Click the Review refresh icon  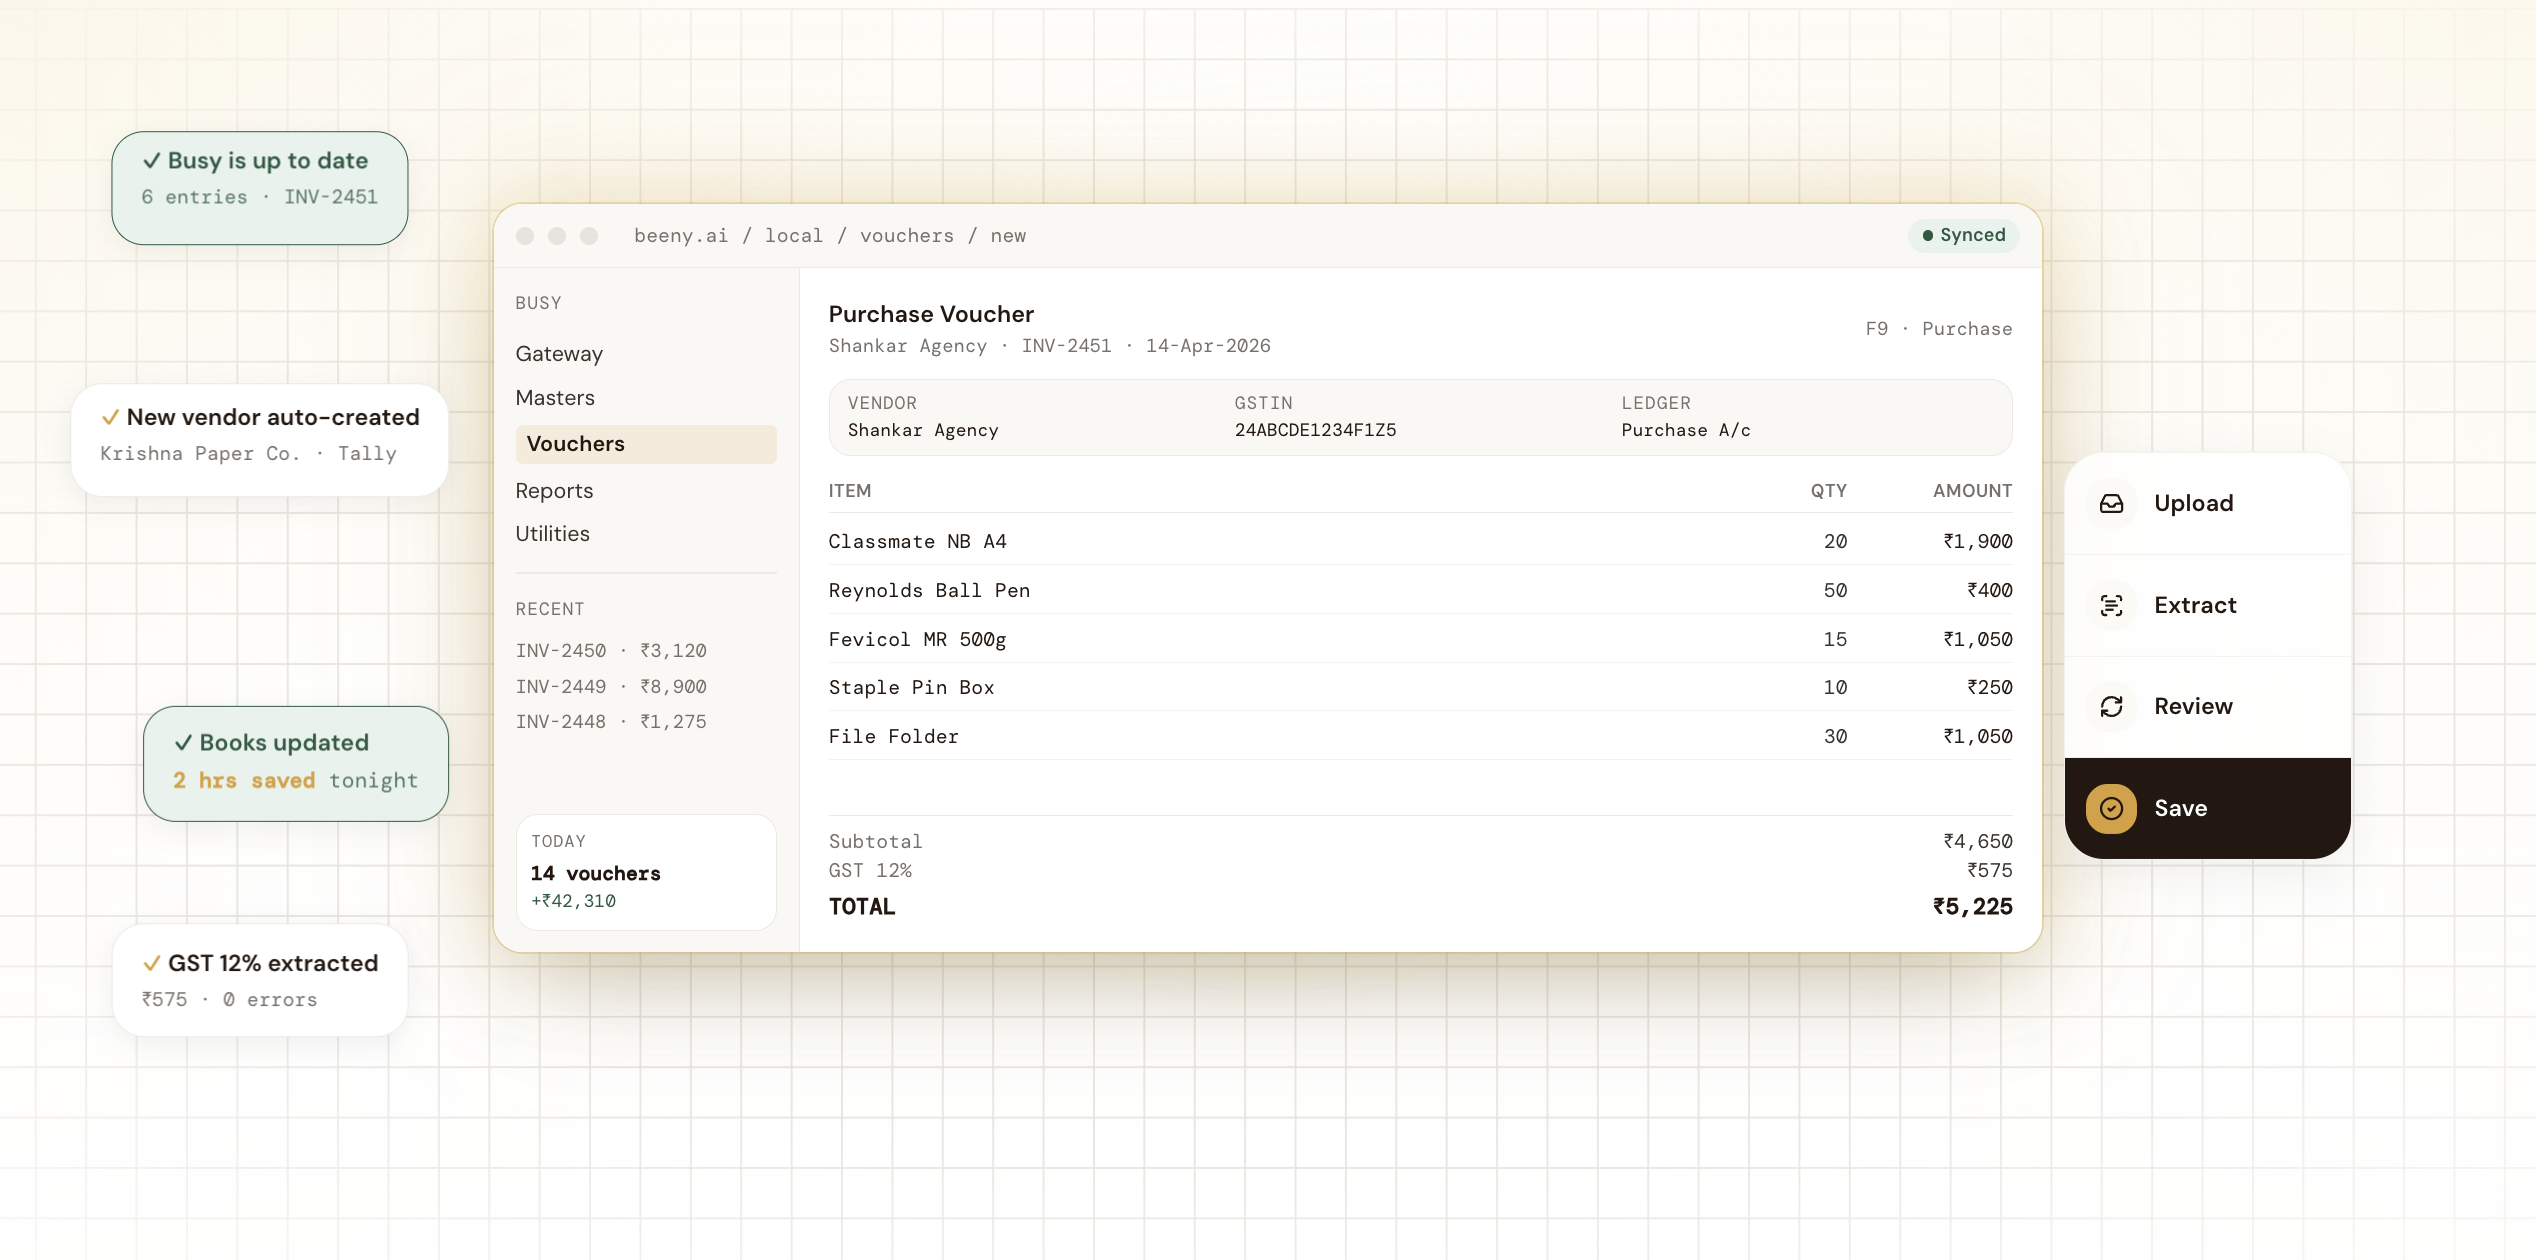(2111, 707)
